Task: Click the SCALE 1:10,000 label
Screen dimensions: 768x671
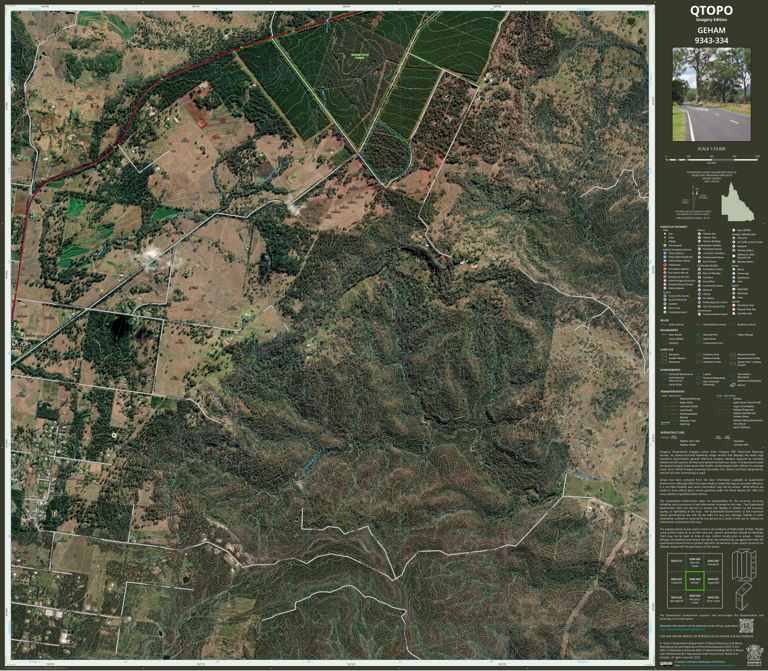Action: (x=712, y=149)
